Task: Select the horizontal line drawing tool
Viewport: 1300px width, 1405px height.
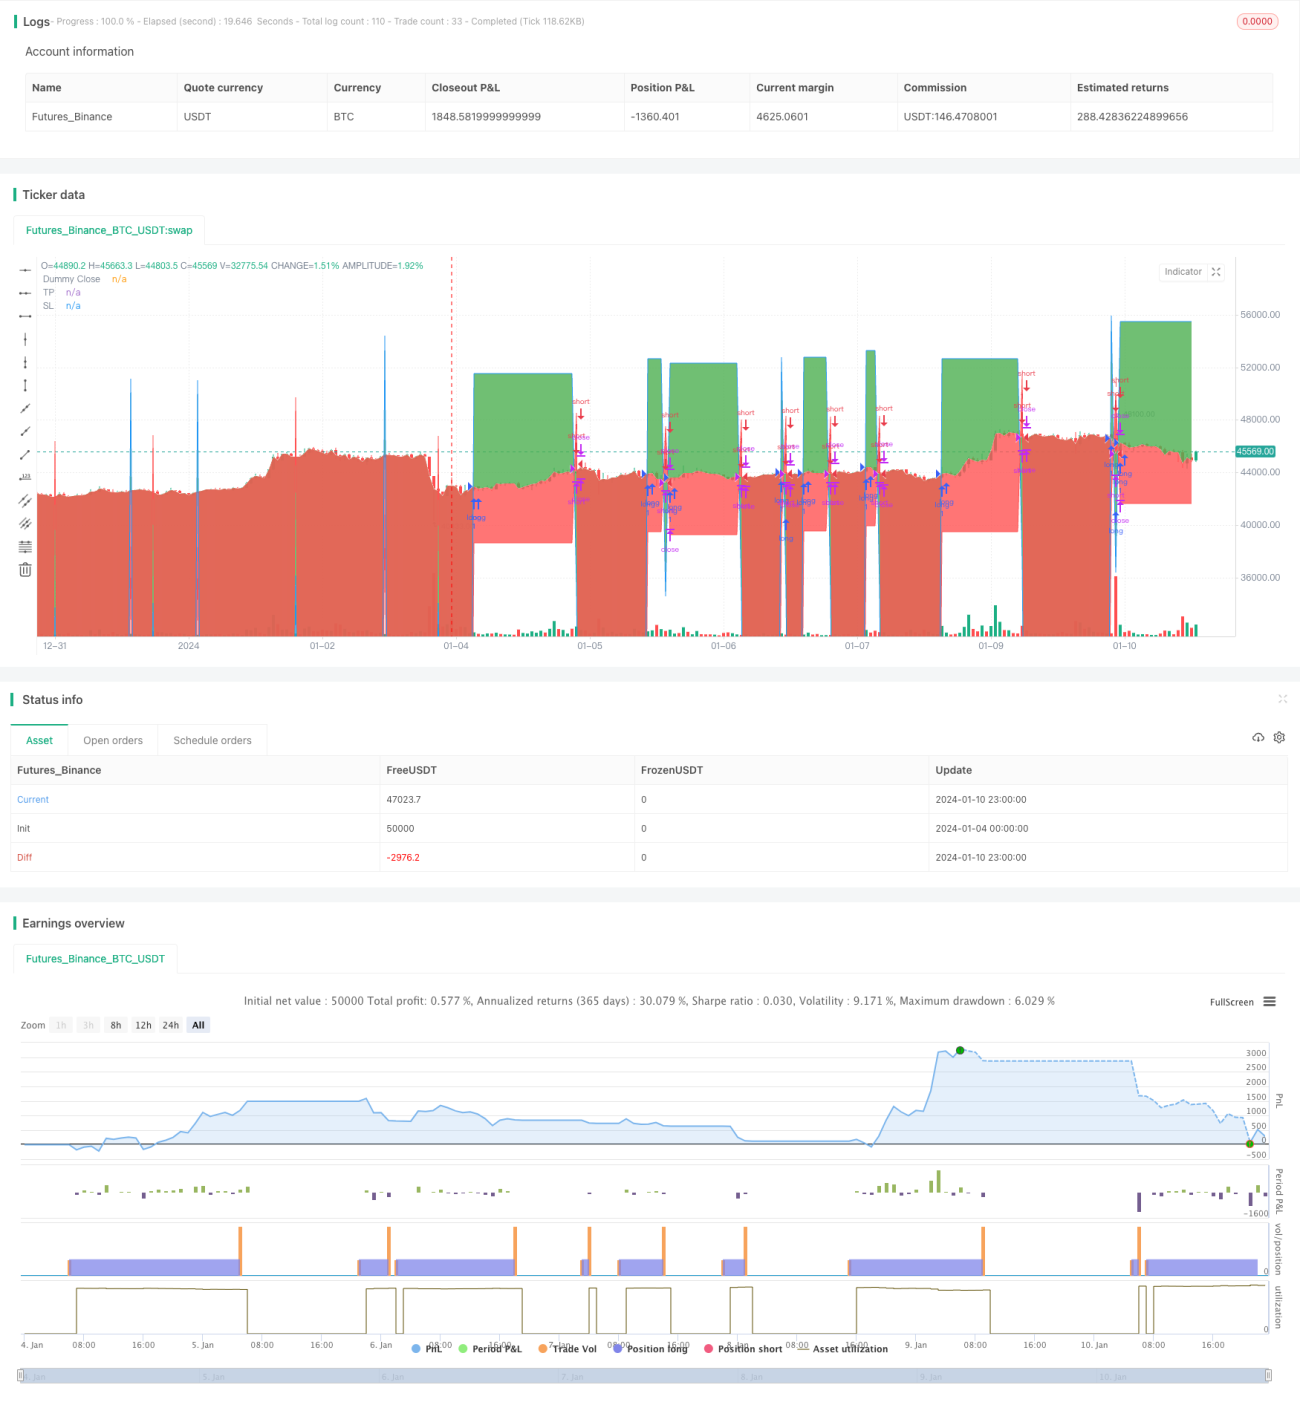Action: tap(25, 270)
